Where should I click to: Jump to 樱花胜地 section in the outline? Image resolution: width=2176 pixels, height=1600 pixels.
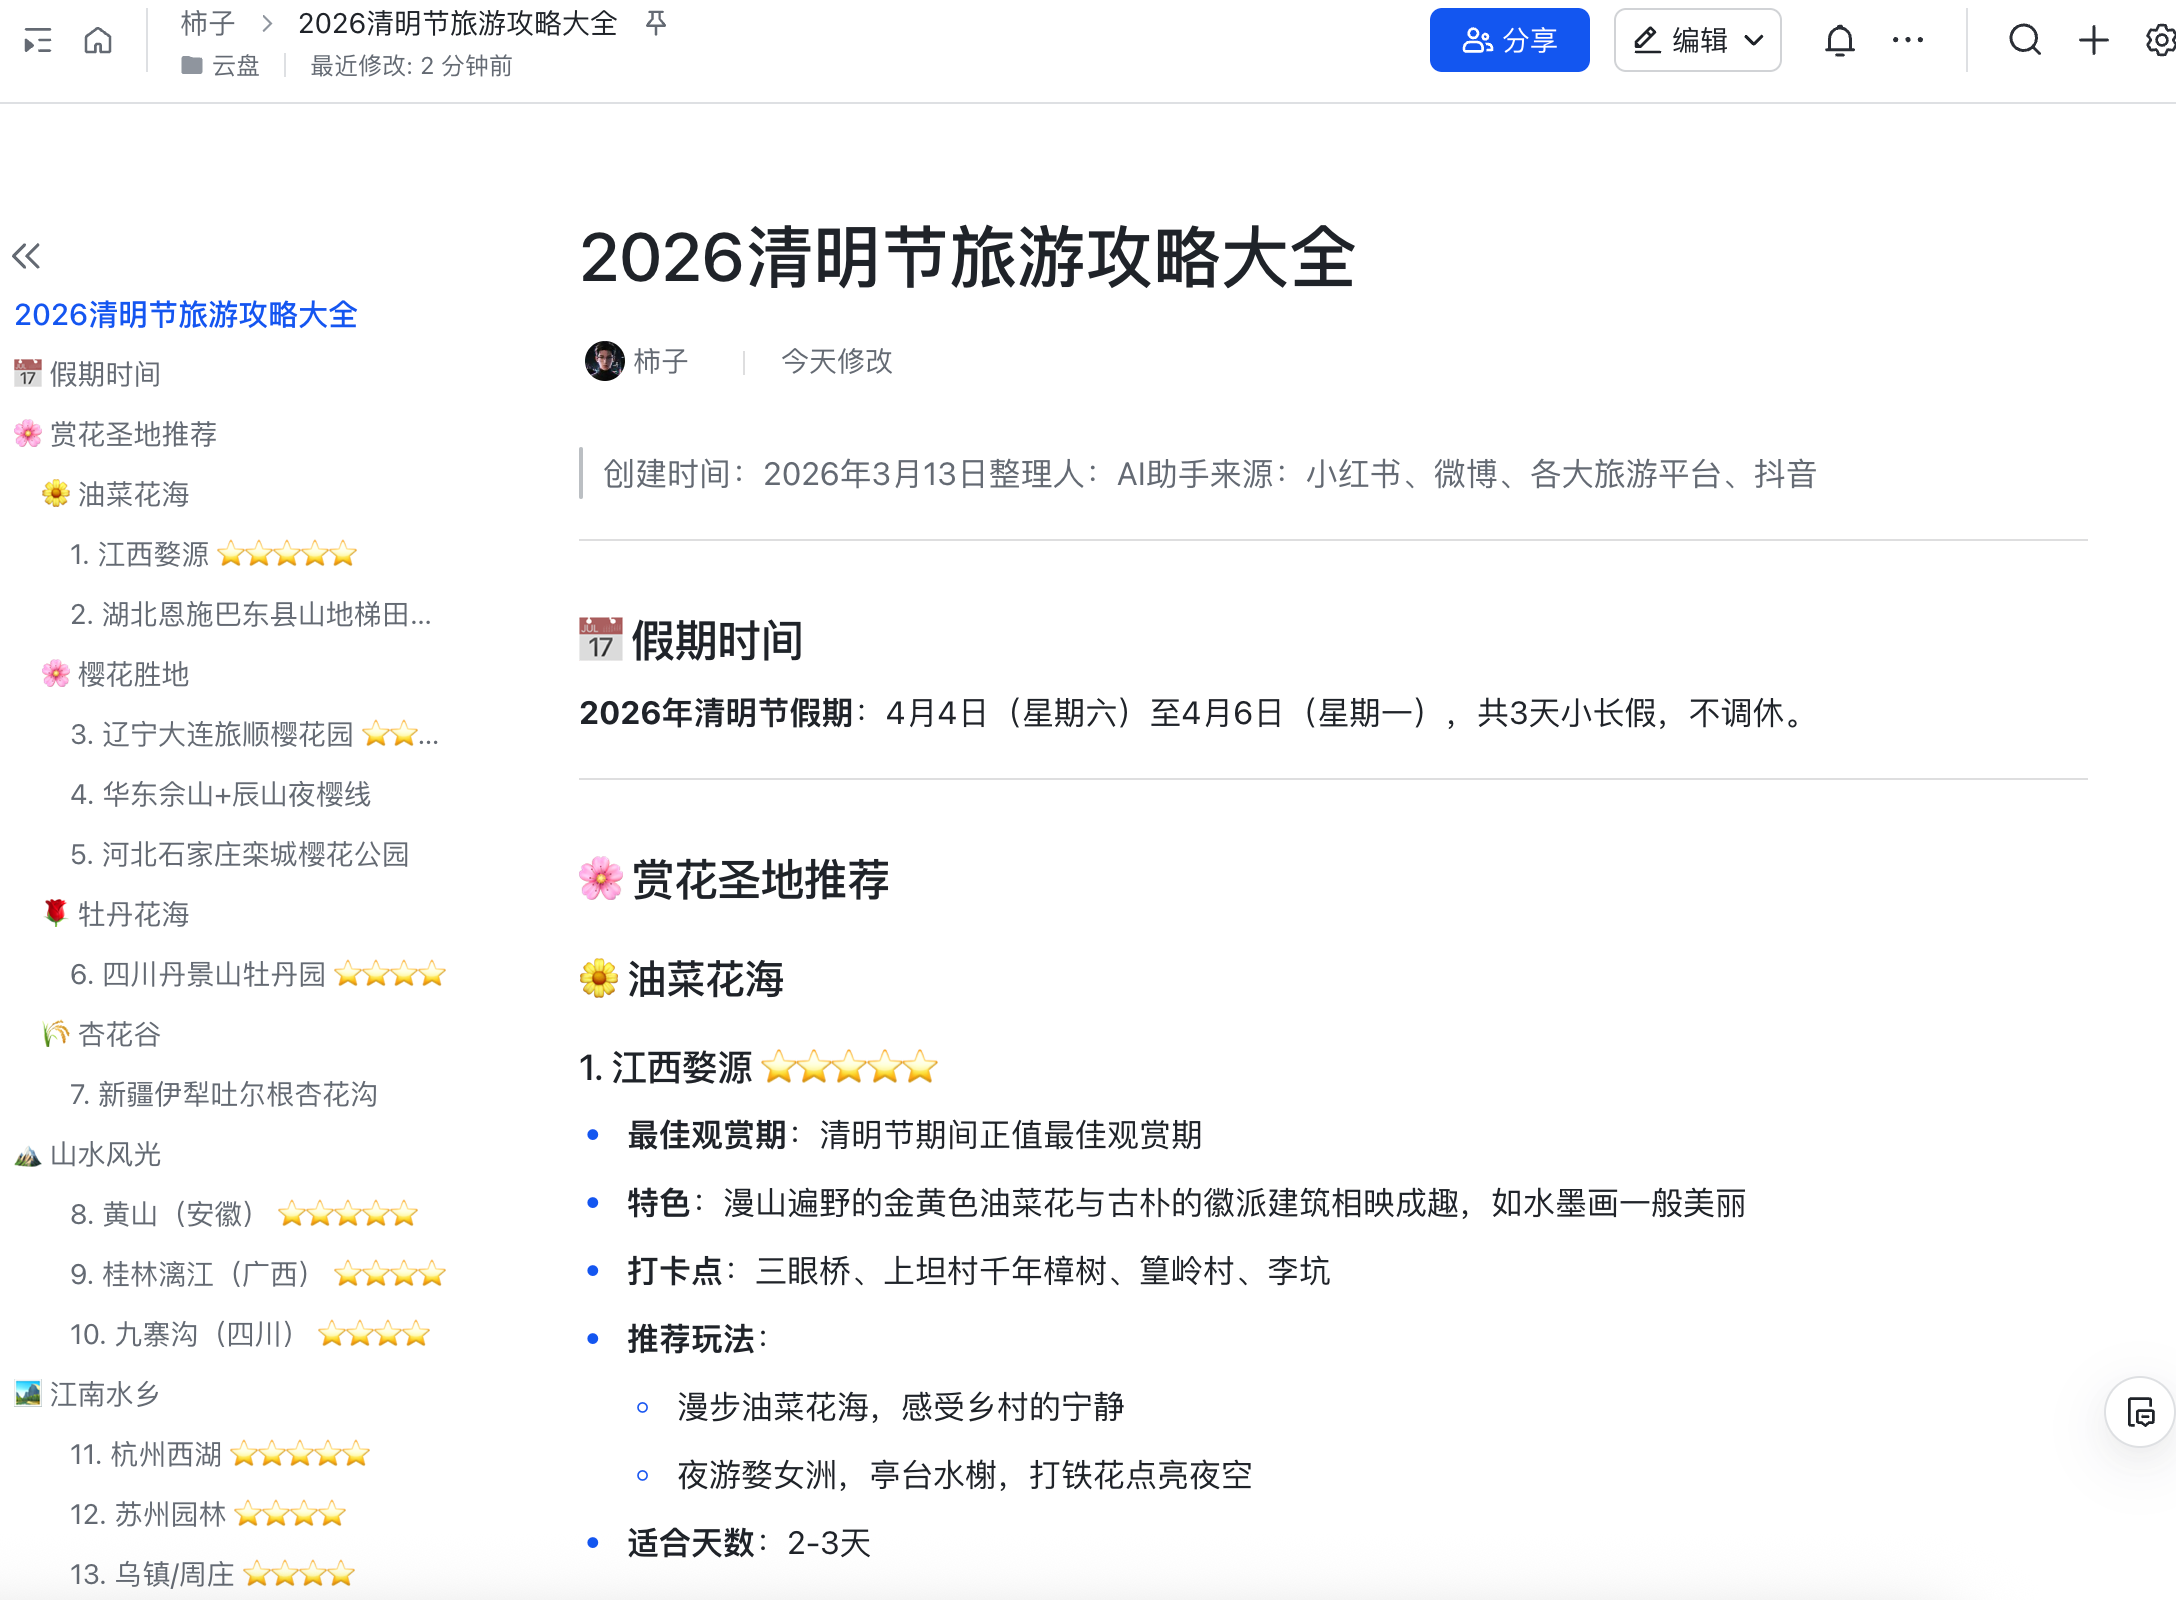132,674
